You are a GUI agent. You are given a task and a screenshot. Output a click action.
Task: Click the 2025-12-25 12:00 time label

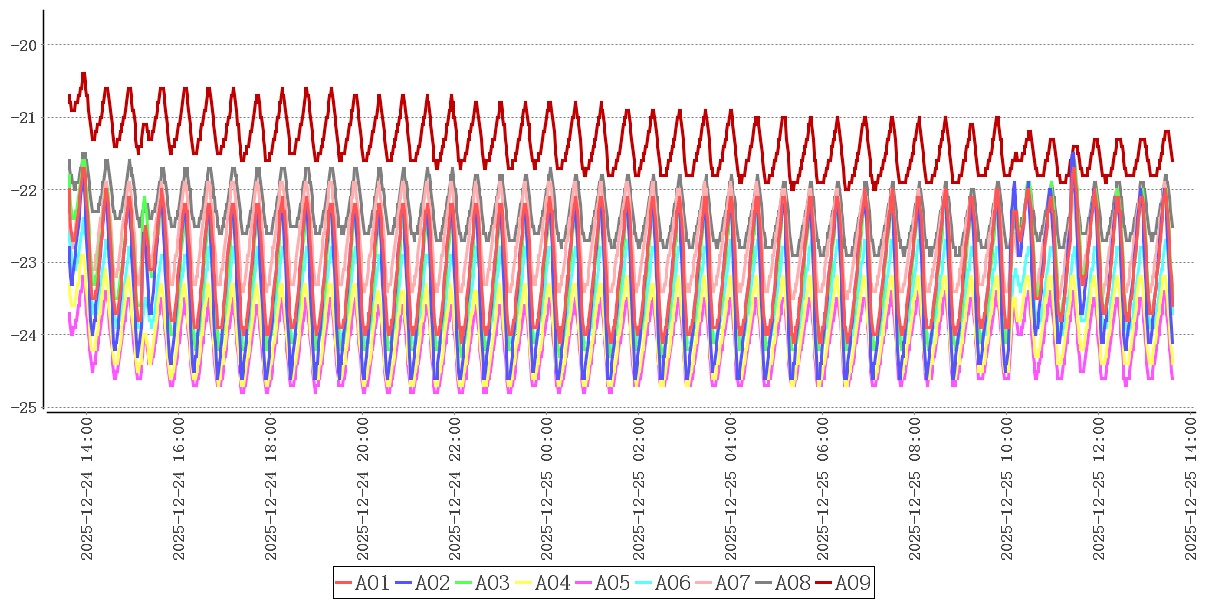pos(1099,488)
